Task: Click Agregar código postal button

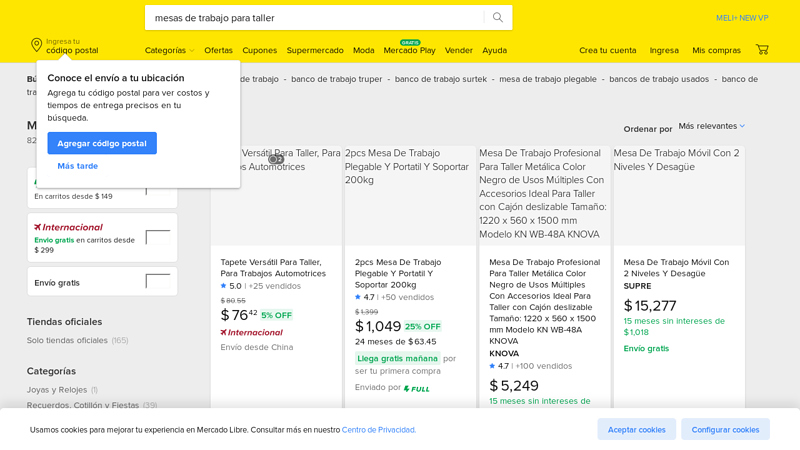Action: [102, 143]
